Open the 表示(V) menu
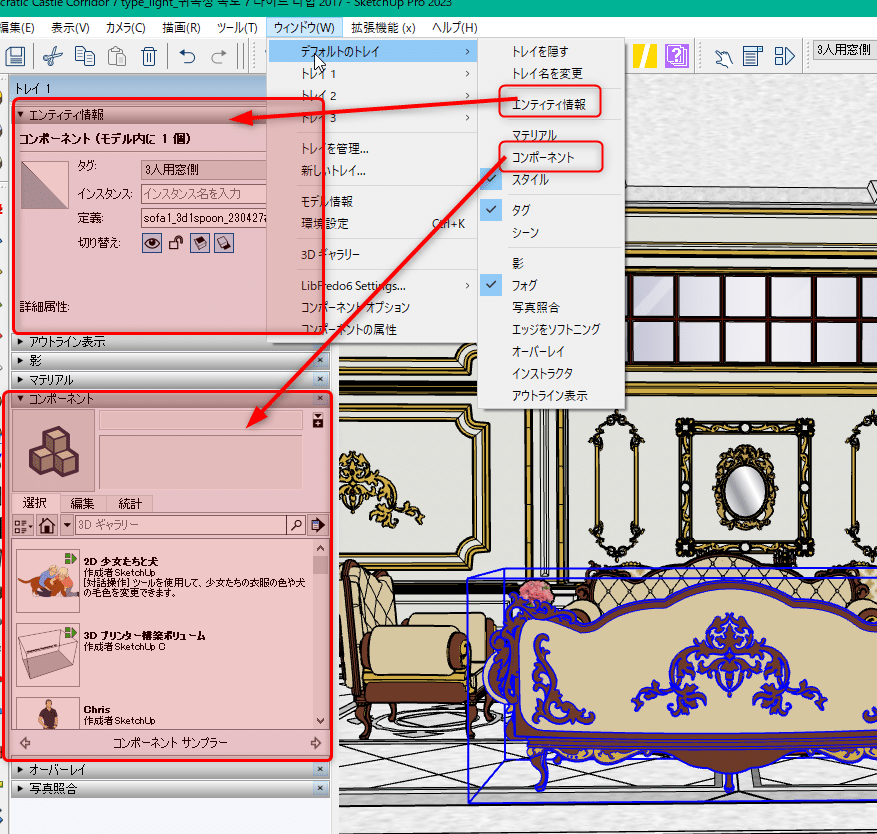 (70, 28)
